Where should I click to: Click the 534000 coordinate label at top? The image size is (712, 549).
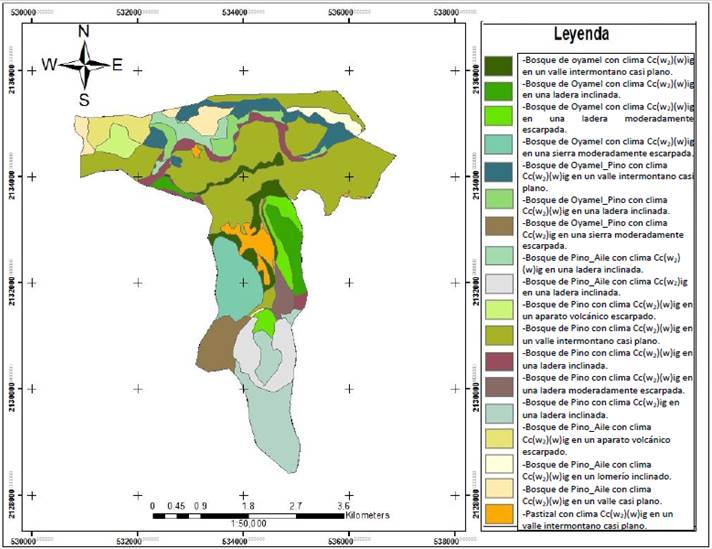tap(240, 12)
